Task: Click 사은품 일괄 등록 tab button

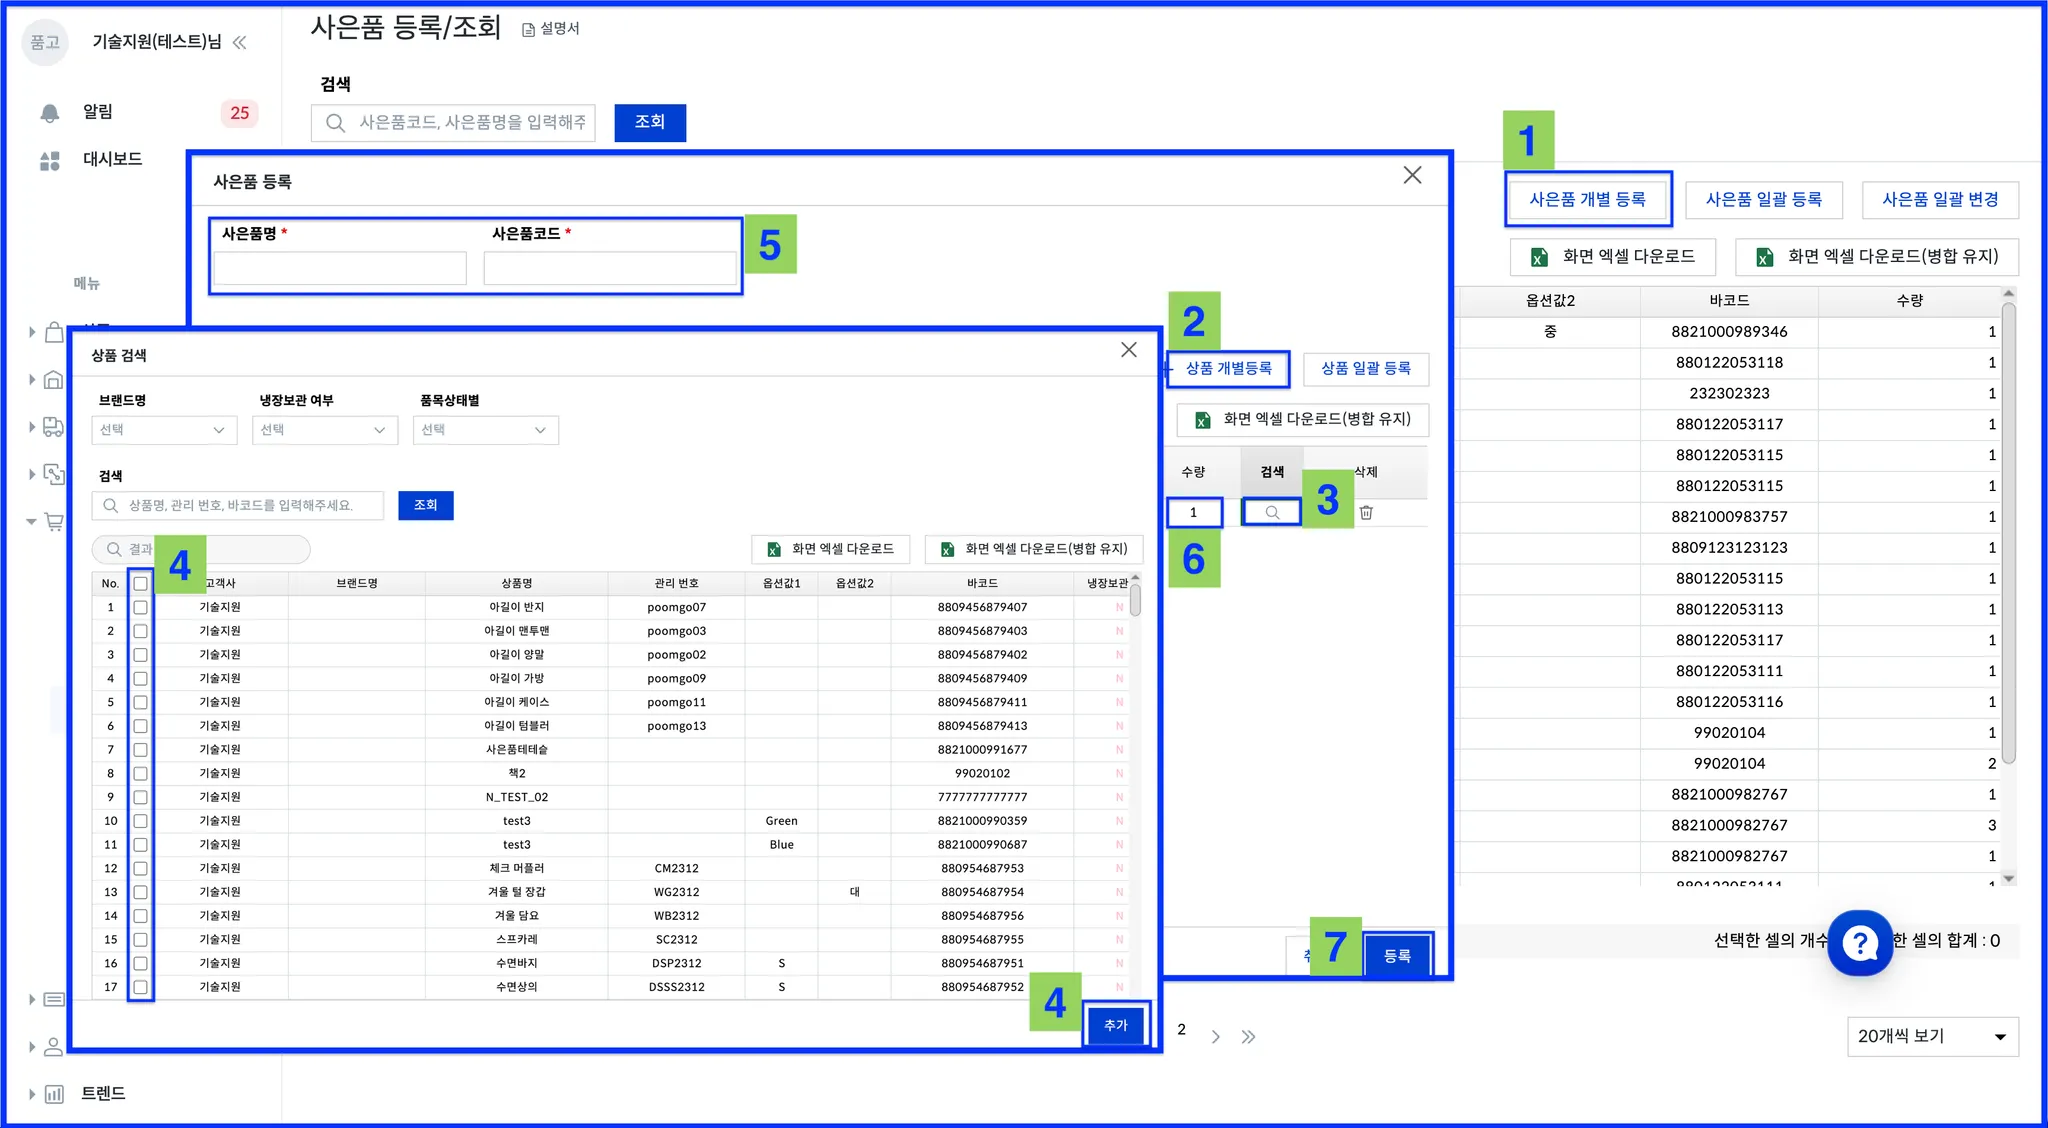Action: point(1763,200)
